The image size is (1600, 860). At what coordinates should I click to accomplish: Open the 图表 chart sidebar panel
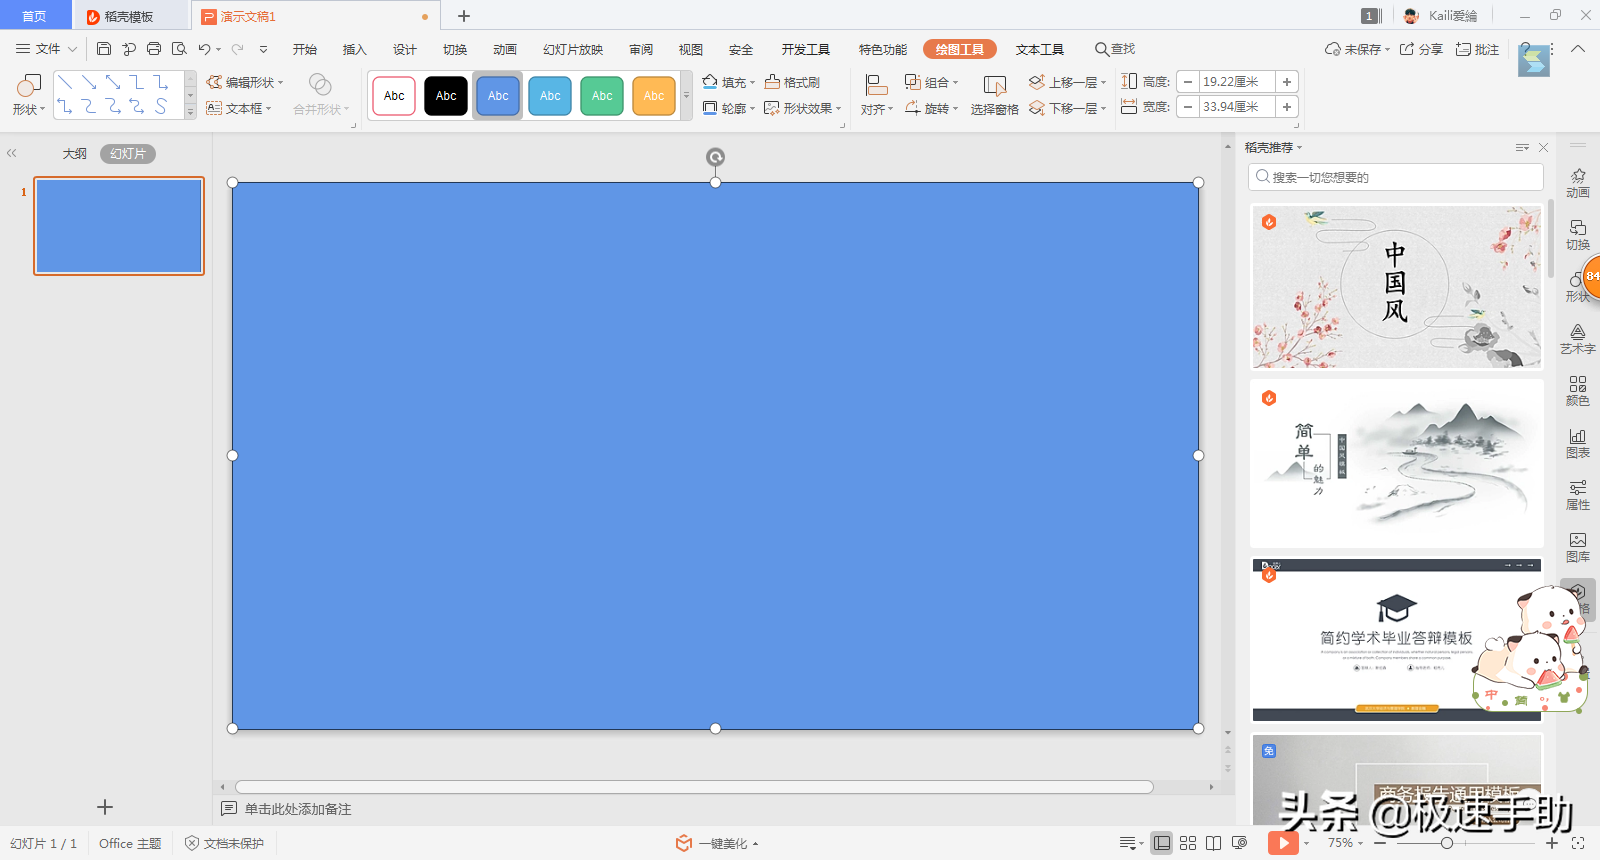point(1577,443)
